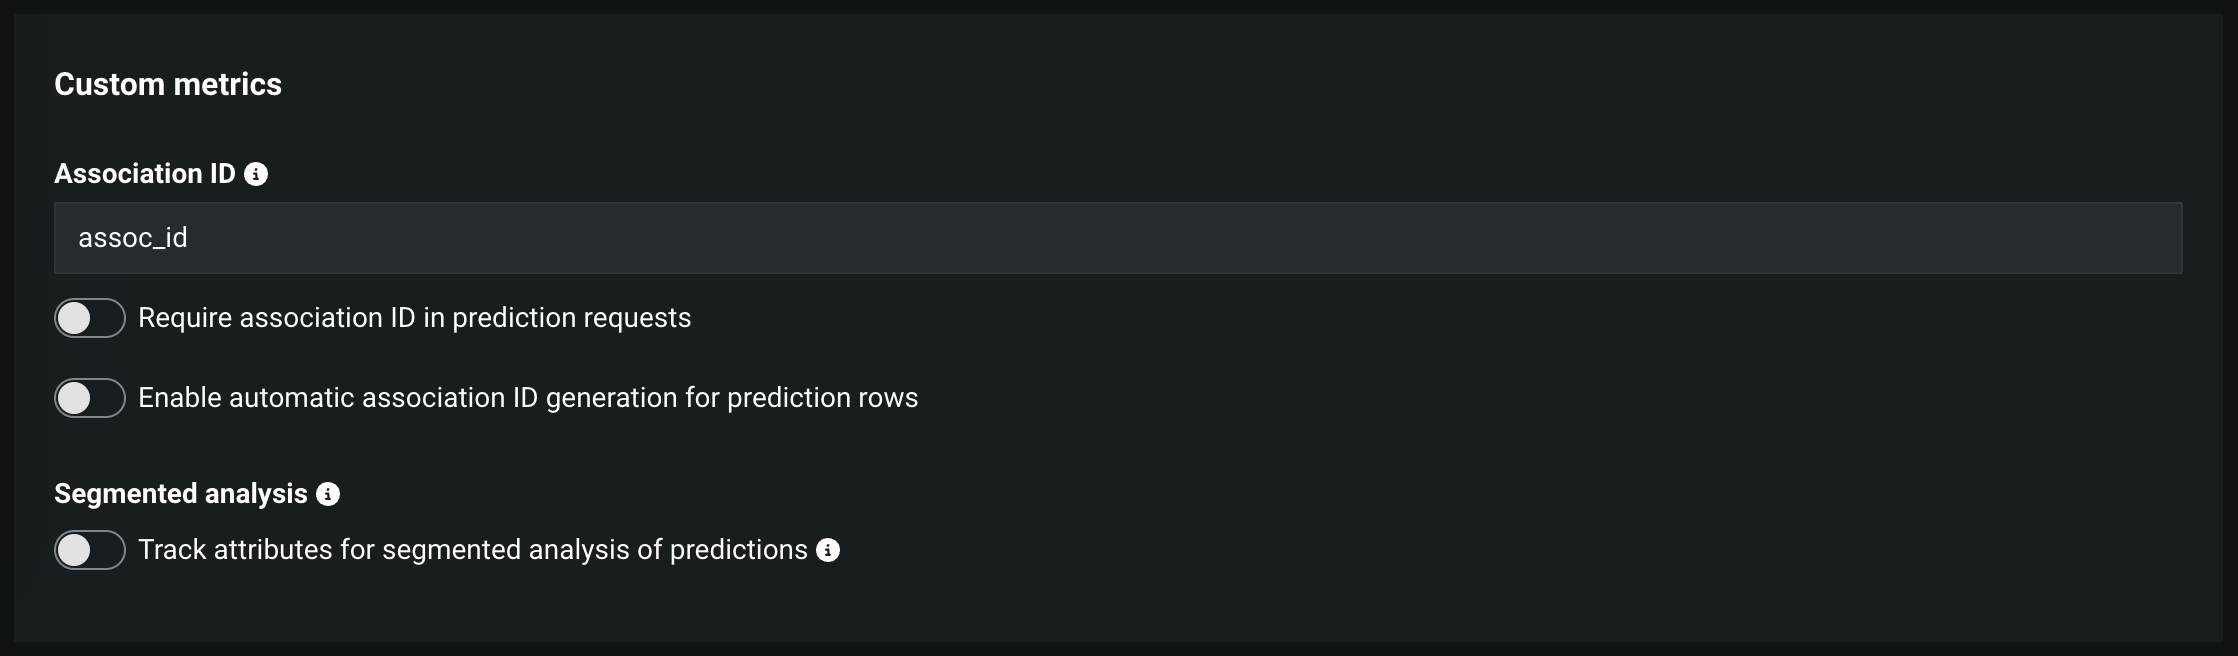Click the knob of automatic ID generation switch

point(74,398)
